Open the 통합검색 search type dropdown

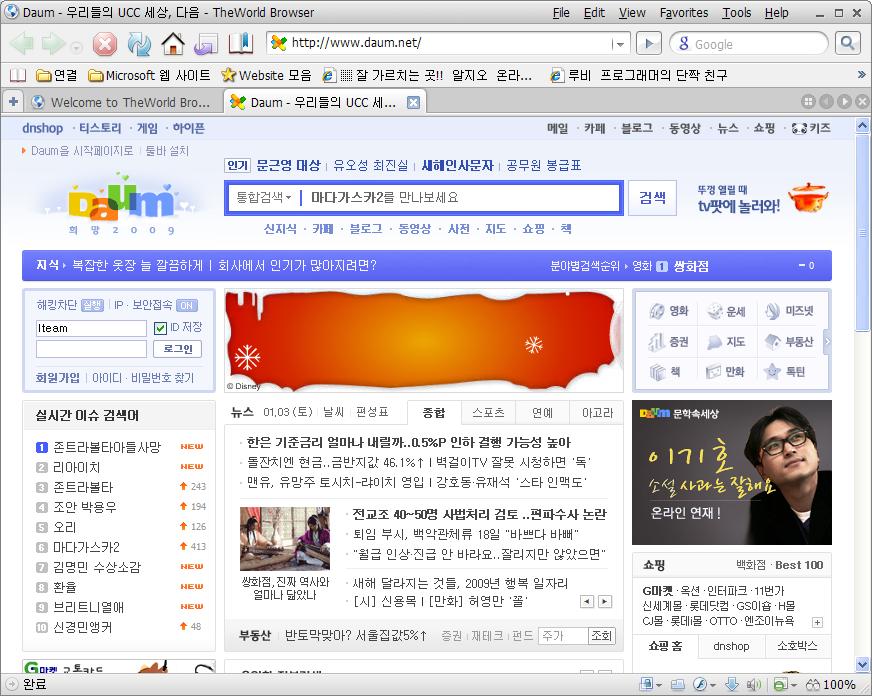pyautogui.click(x=264, y=197)
